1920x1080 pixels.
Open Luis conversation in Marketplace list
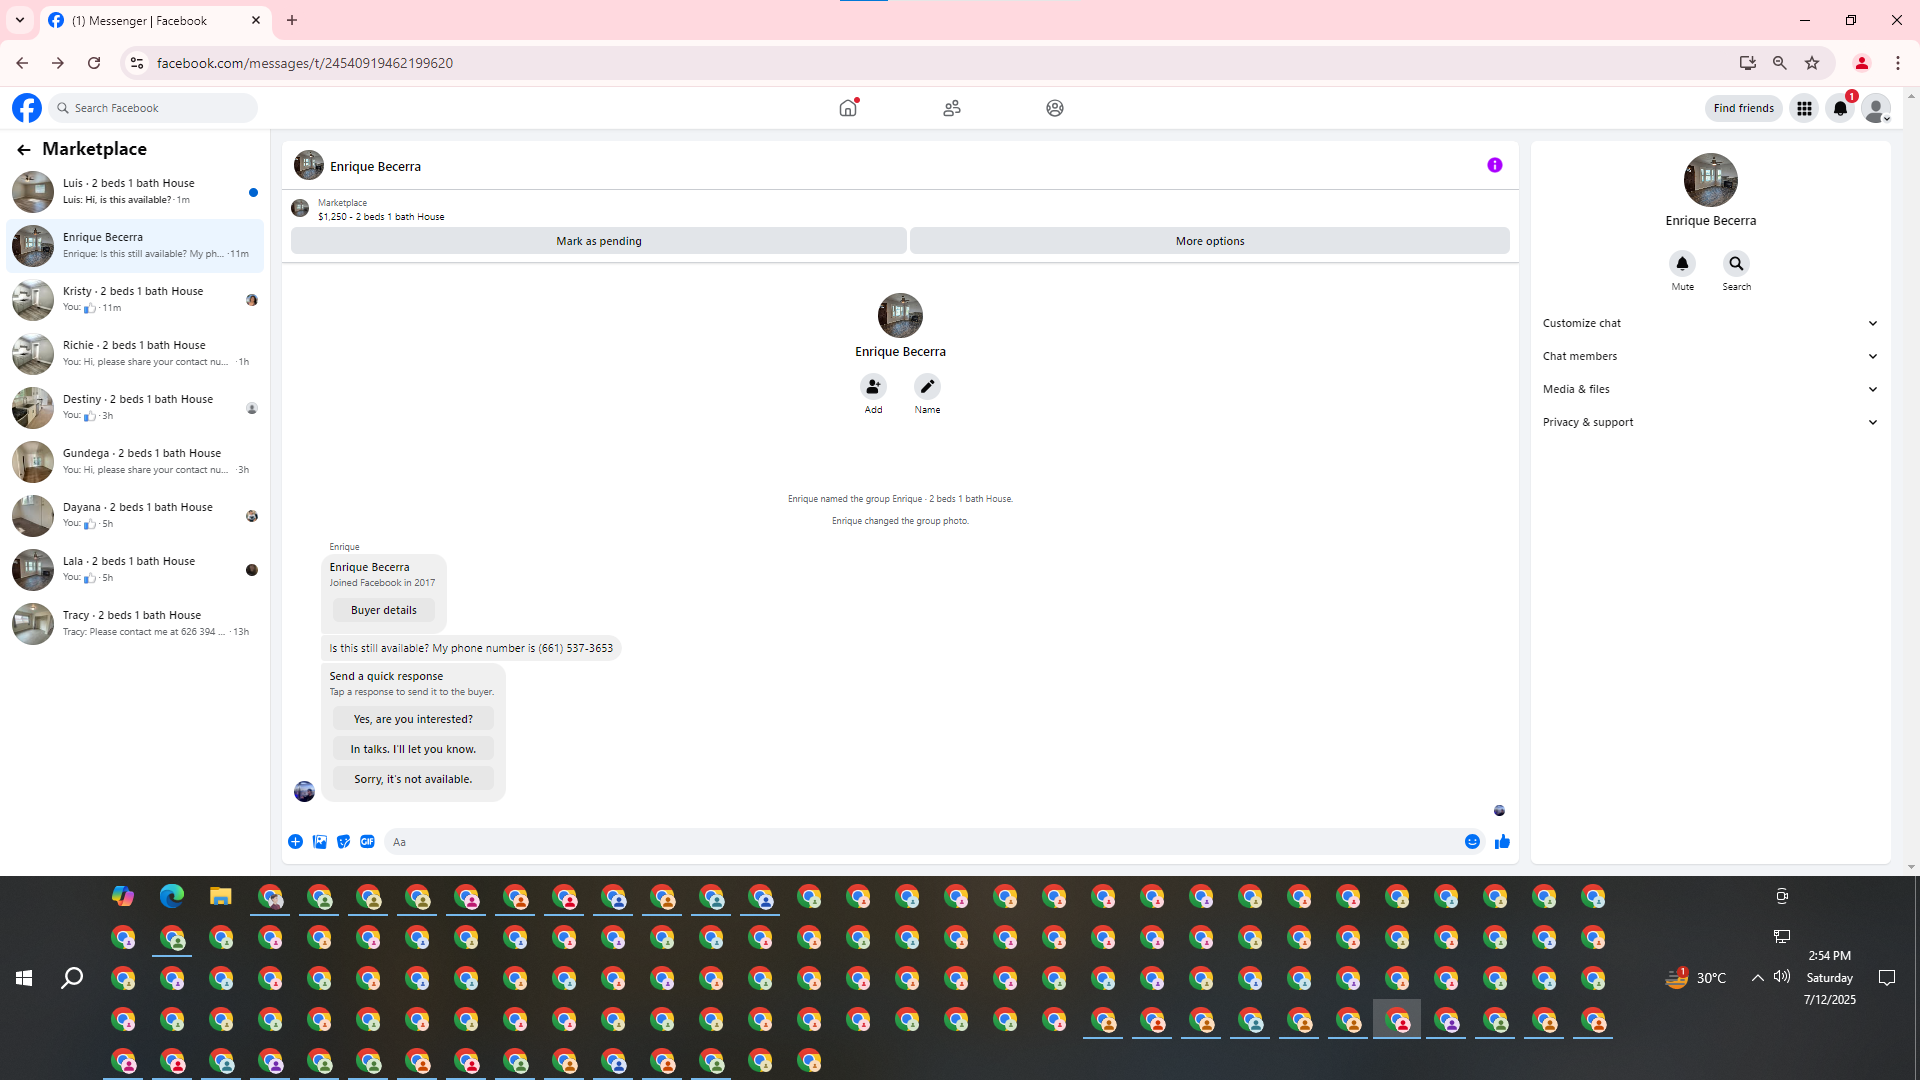click(135, 191)
